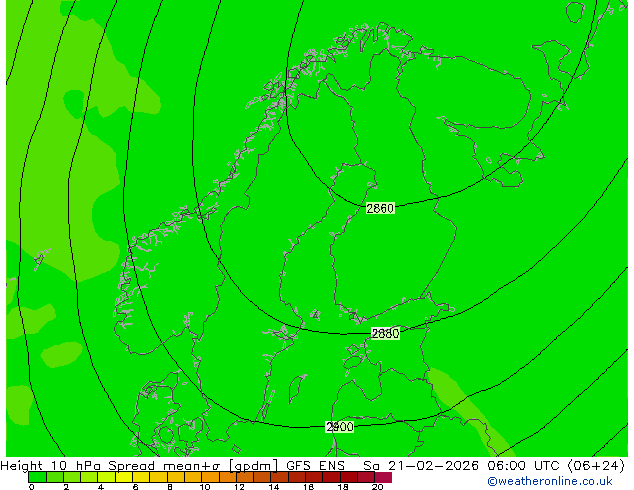Click the orange legend swatch after 10
The image size is (634, 490).
click(210, 477)
